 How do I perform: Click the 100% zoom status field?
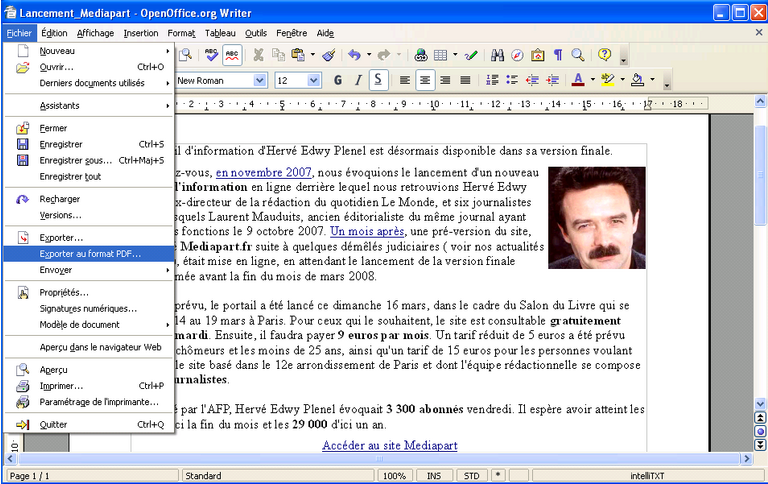click(x=394, y=476)
